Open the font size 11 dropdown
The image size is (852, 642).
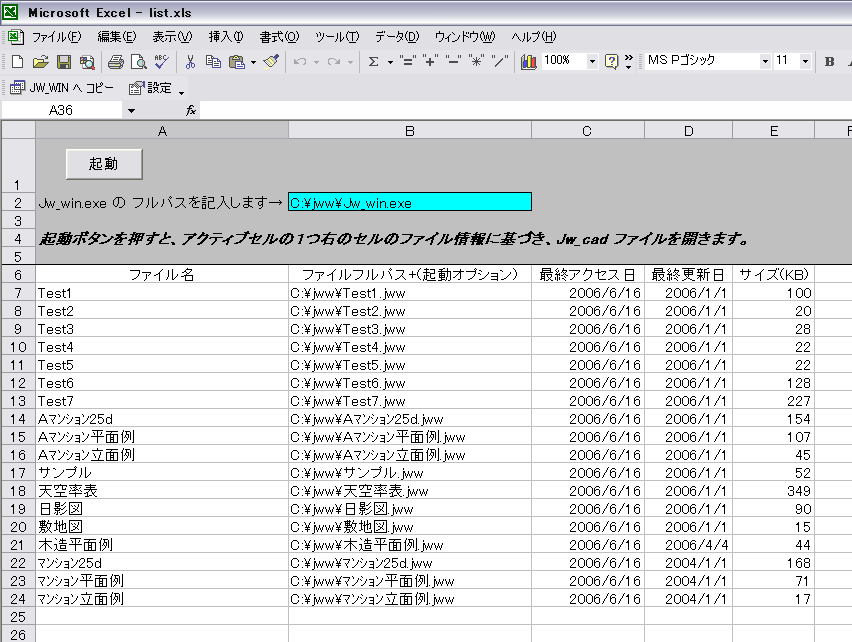point(805,61)
